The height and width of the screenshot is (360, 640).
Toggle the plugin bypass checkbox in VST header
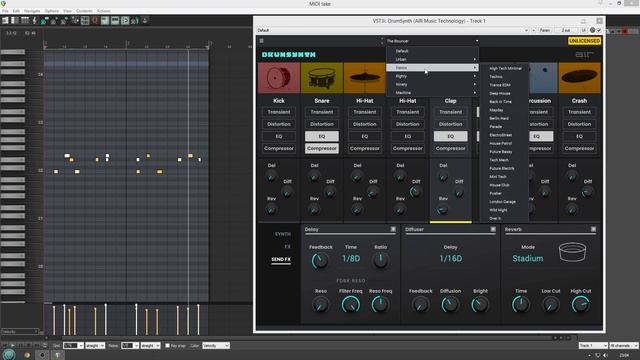coord(599,30)
